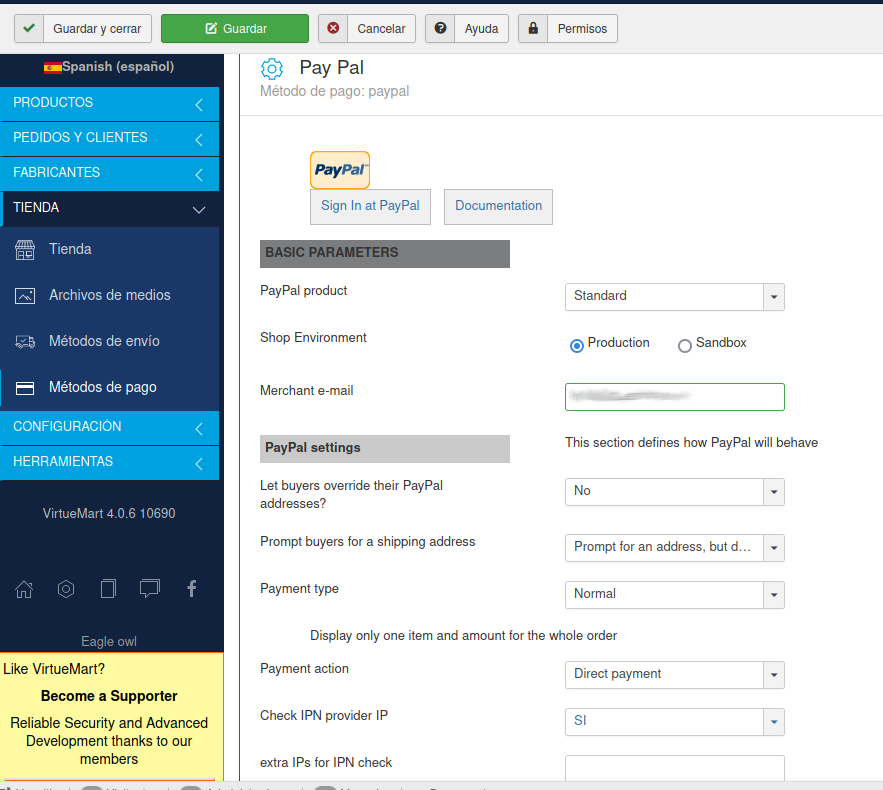Click the hexagon extension icon in sidebar footer

[66, 589]
